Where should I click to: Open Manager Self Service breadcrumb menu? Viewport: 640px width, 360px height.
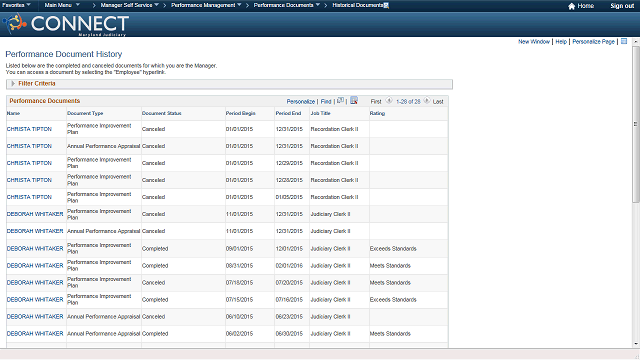(130, 5)
